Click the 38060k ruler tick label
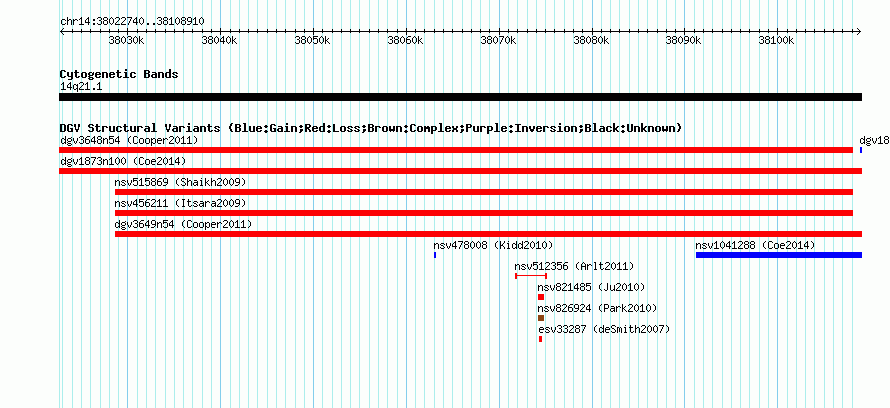The height and width of the screenshot is (408, 890). click(x=405, y=41)
